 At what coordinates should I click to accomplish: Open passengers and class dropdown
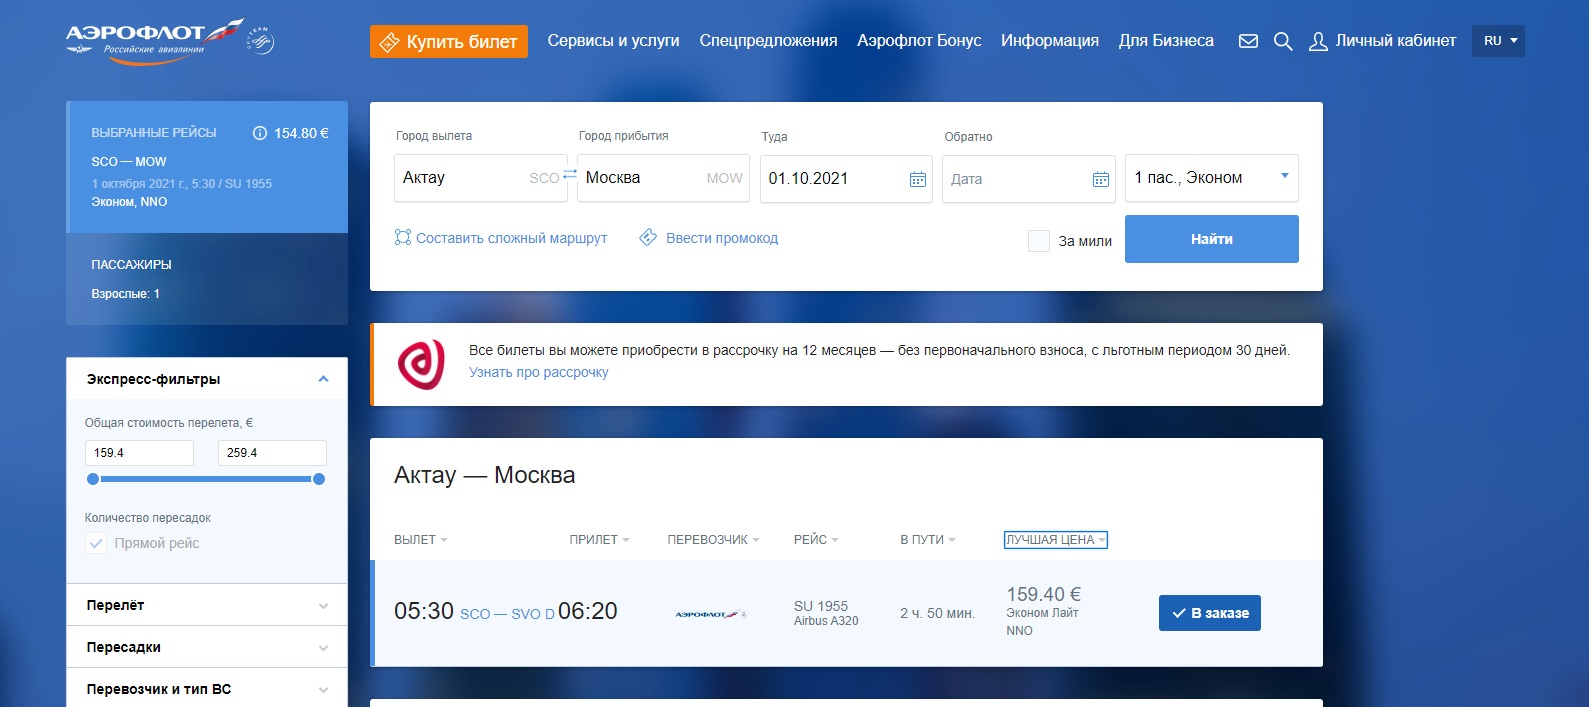tap(1211, 178)
